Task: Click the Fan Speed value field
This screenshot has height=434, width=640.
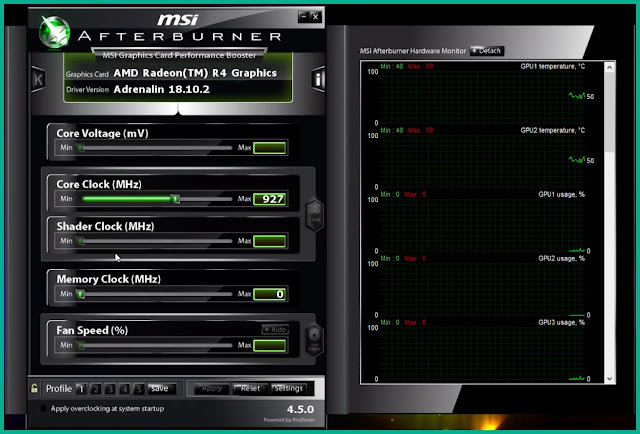Action: click(x=270, y=345)
